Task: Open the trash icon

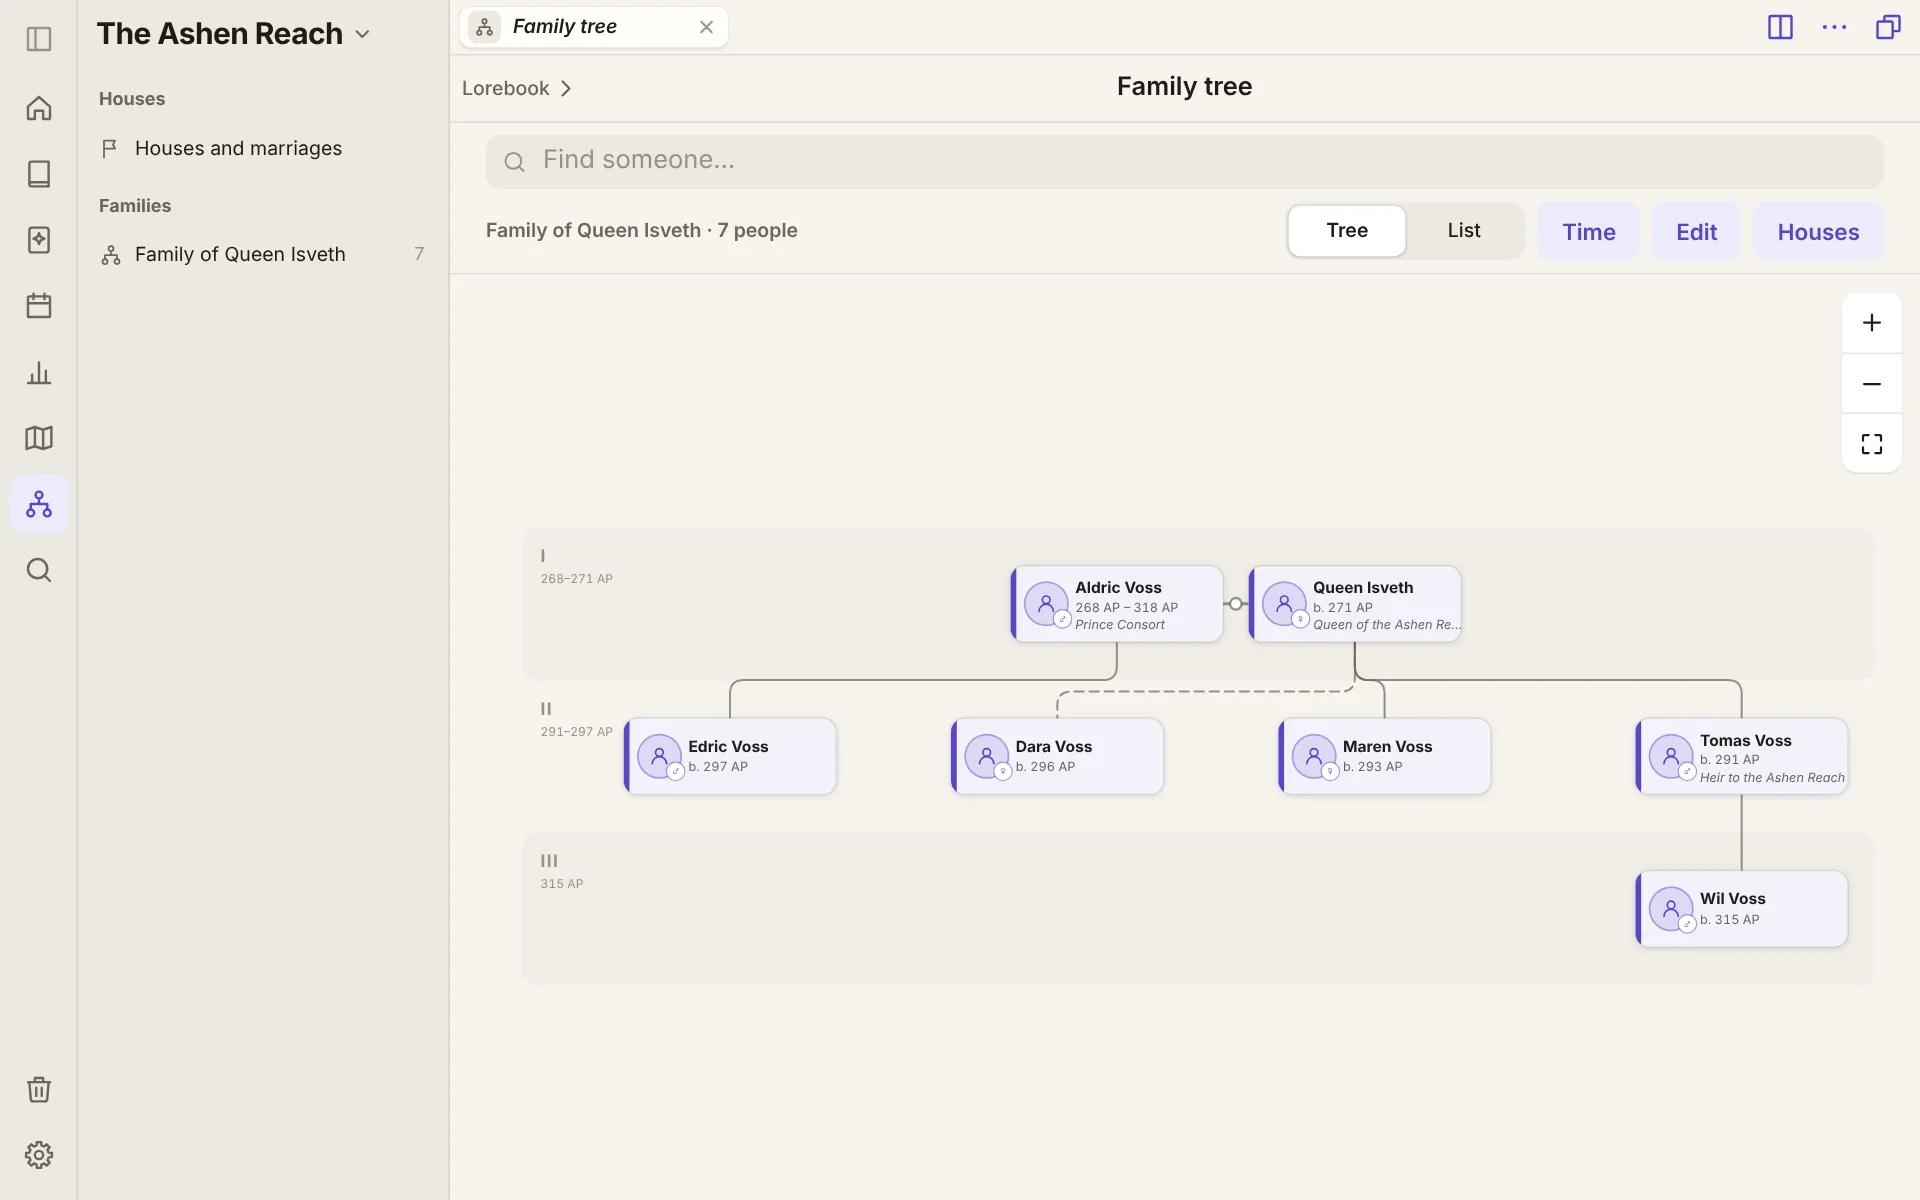Action: coord(39,1089)
